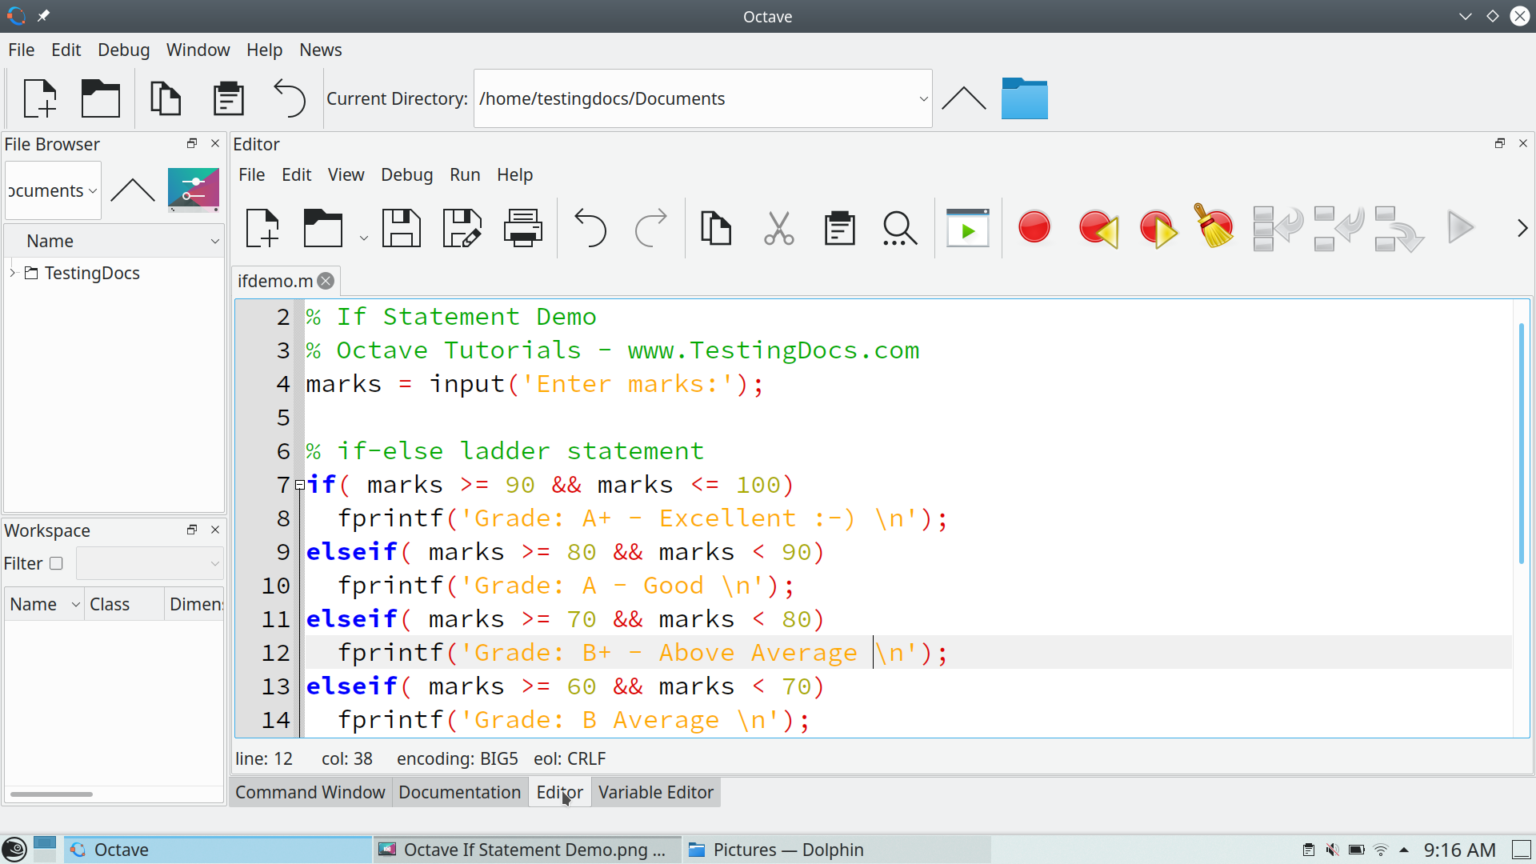Open the Current Directory dropdown
Image resolution: width=1536 pixels, height=864 pixels.
[922, 98]
